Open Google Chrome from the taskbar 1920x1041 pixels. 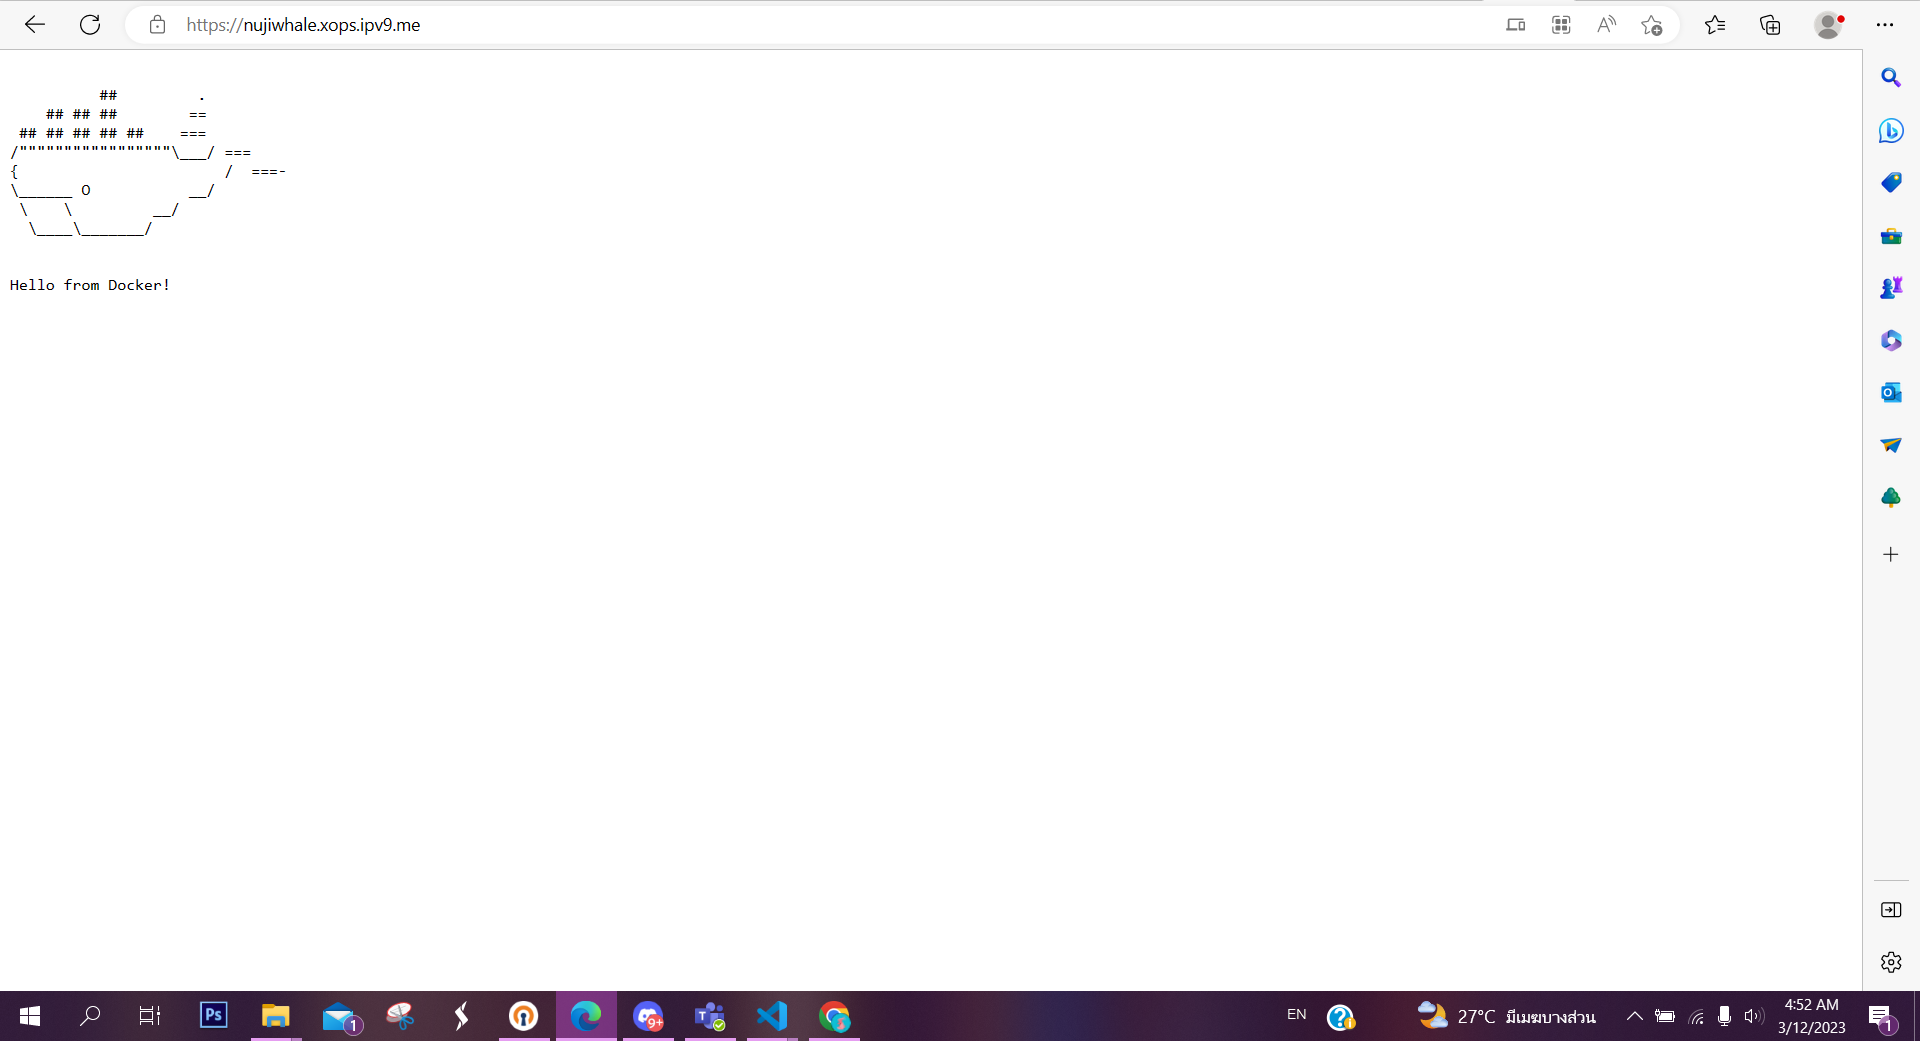pyautogui.click(x=834, y=1016)
